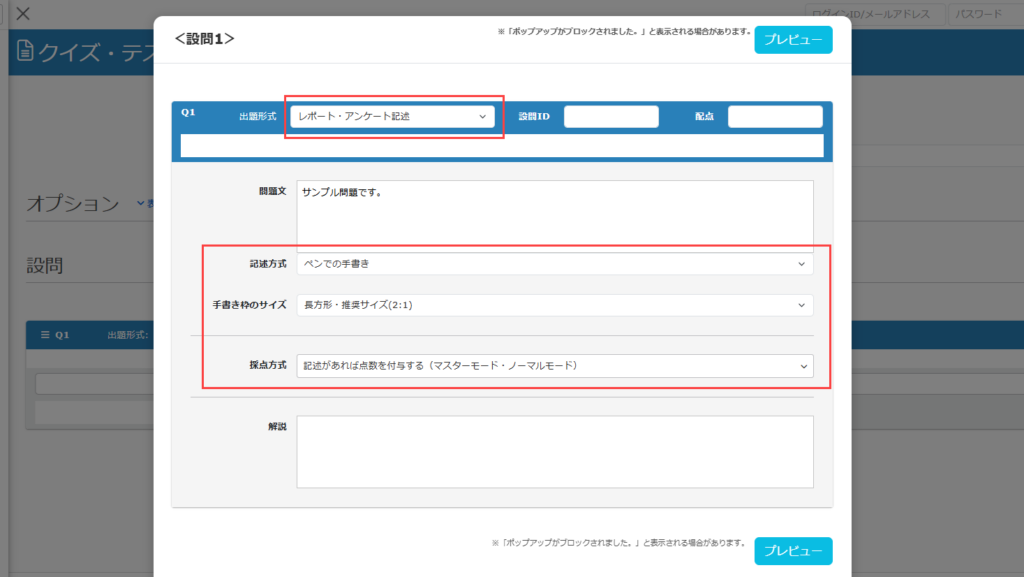Click the first input row under background Q1
The image size is (1024, 577).
coord(95,384)
